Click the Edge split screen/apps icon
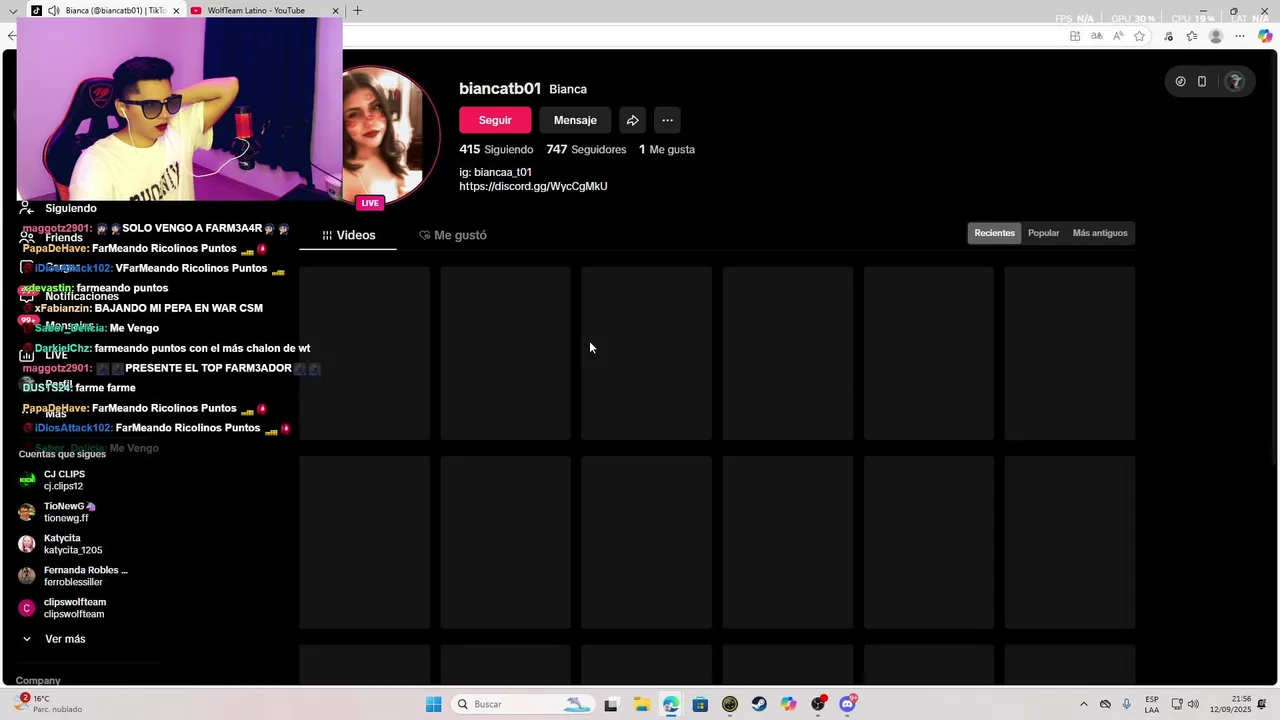The image size is (1280, 720). click(1075, 36)
